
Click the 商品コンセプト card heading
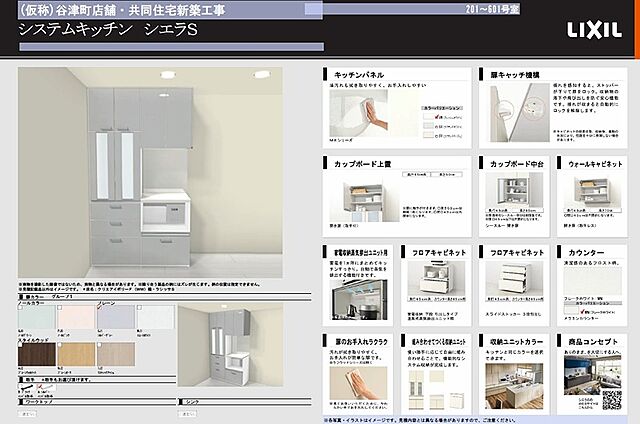coord(593,342)
